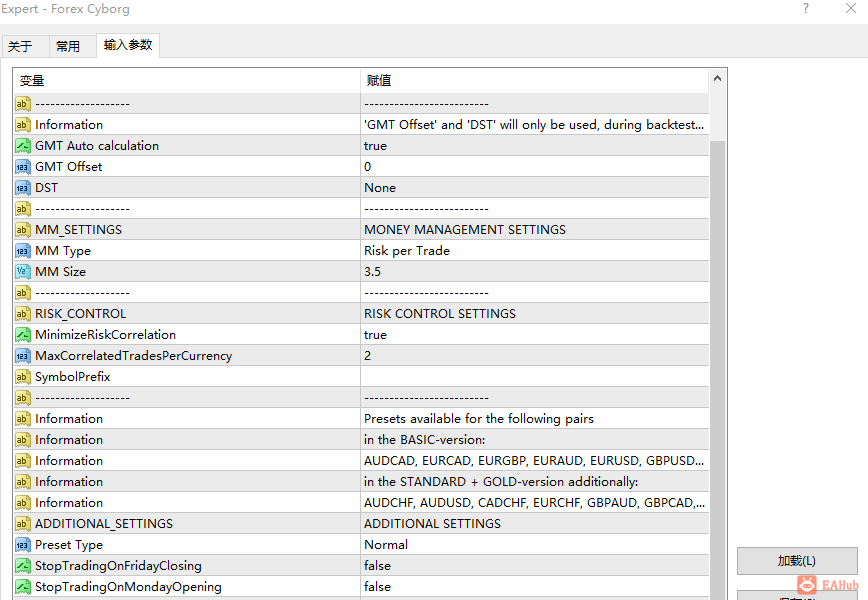Click the boolean icon beside StopTradingOnMondayOpening
The image size is (868, 600).
pyautogui.click(x=23, y=587)
